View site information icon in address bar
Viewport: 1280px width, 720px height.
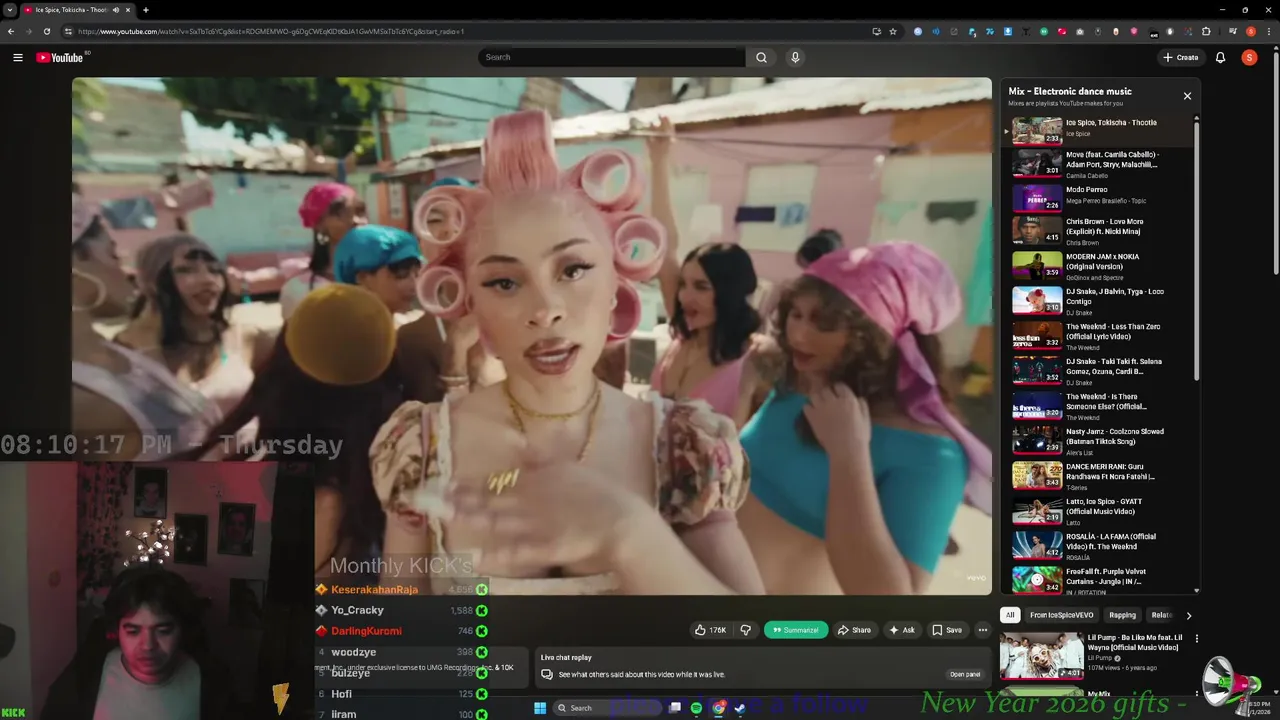tap(68, 31)
